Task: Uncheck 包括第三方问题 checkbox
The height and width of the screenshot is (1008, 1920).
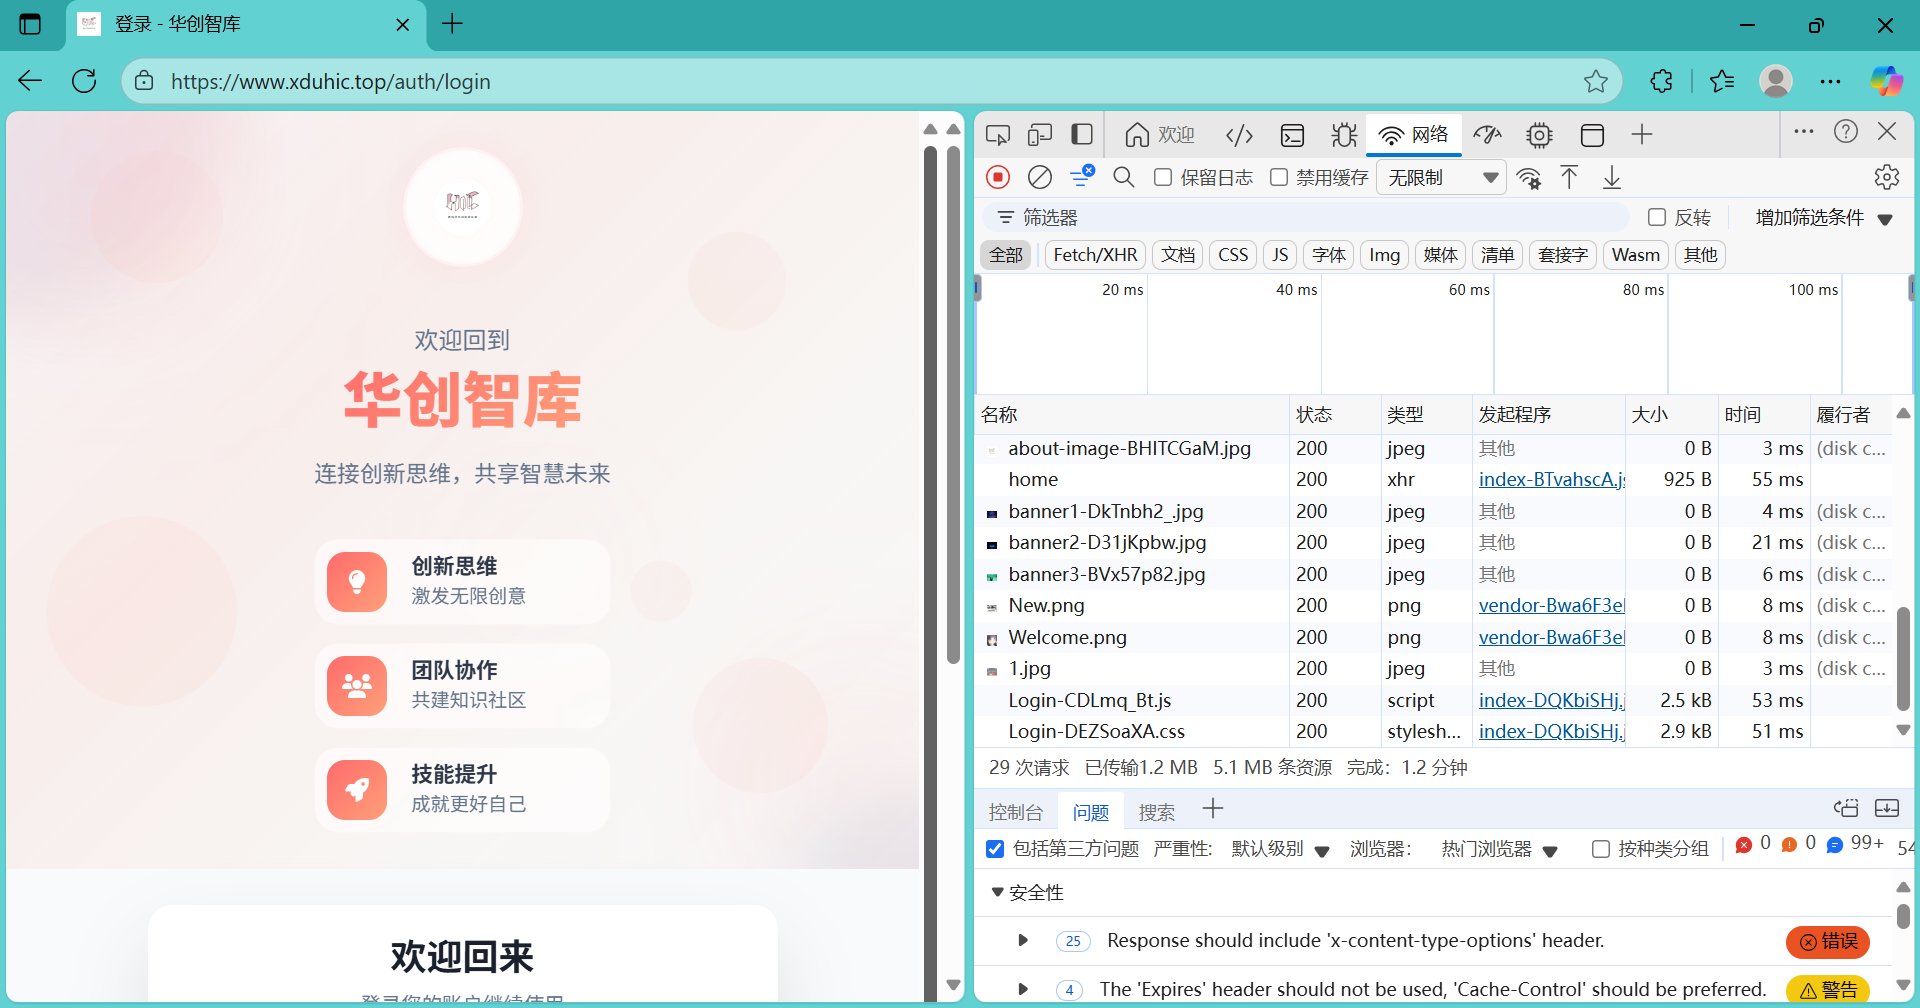Action: [x=995, y=849]
